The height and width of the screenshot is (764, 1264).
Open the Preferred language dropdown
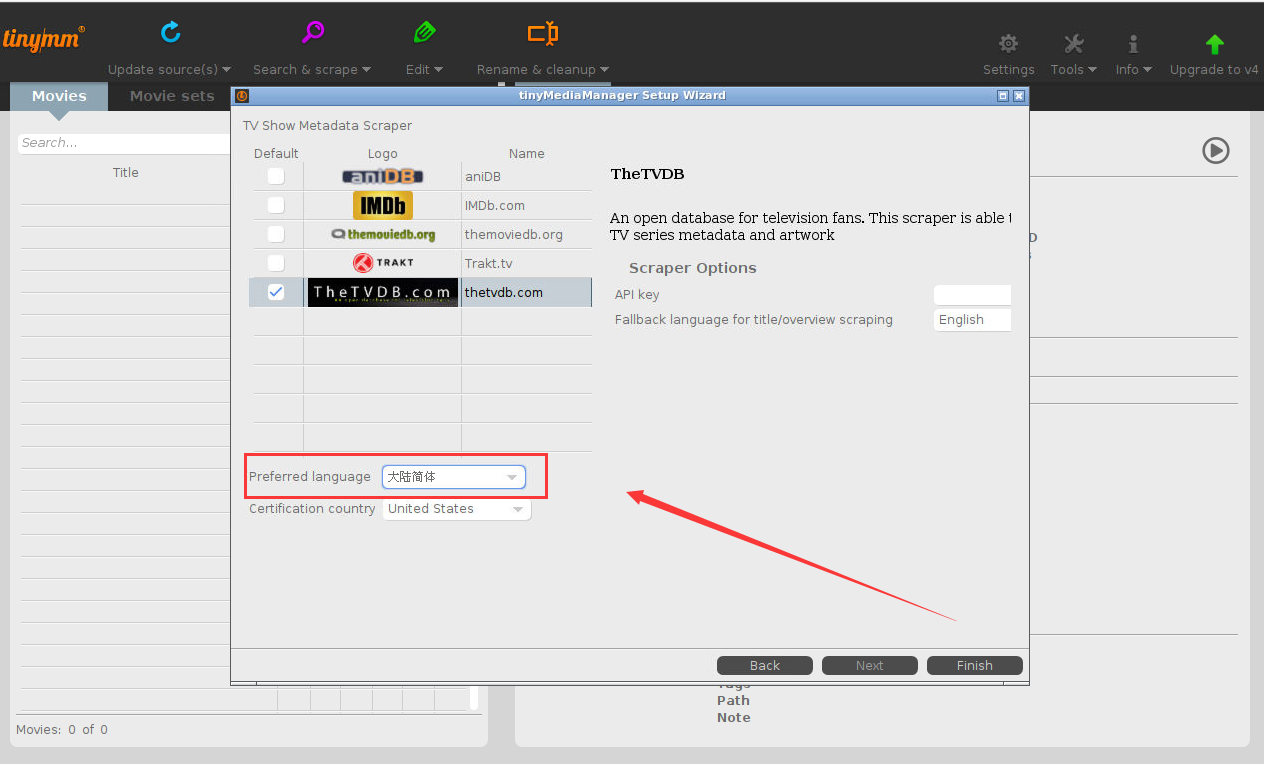click(454, 477)
